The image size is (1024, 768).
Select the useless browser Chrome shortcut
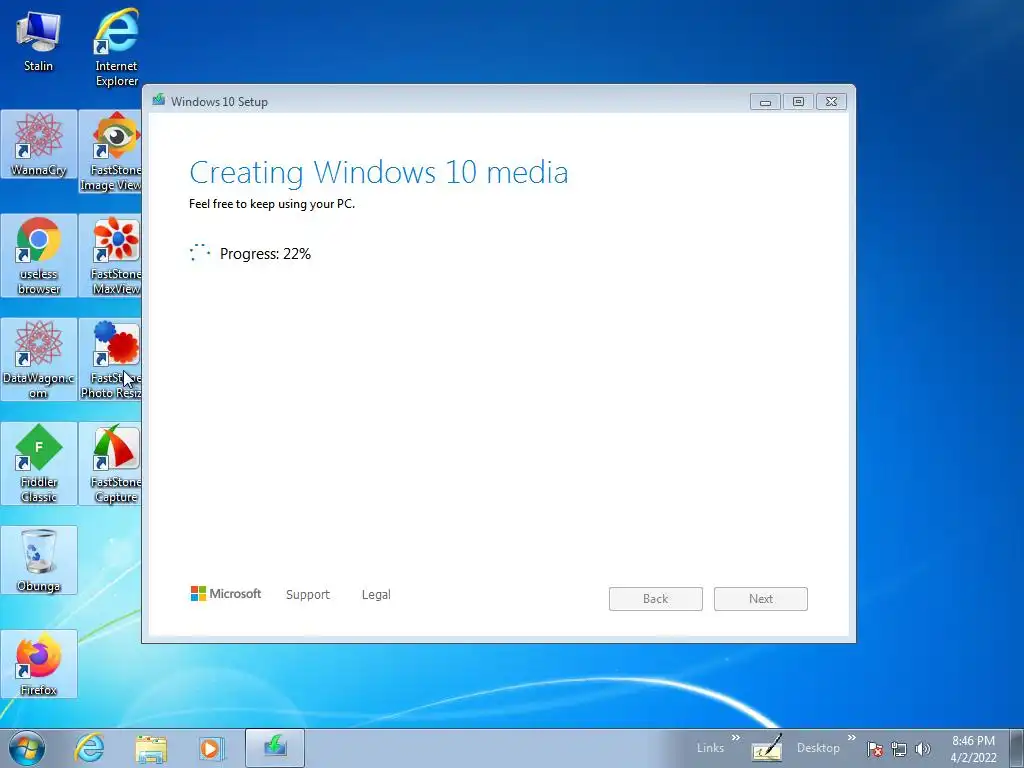pos(39,255)
